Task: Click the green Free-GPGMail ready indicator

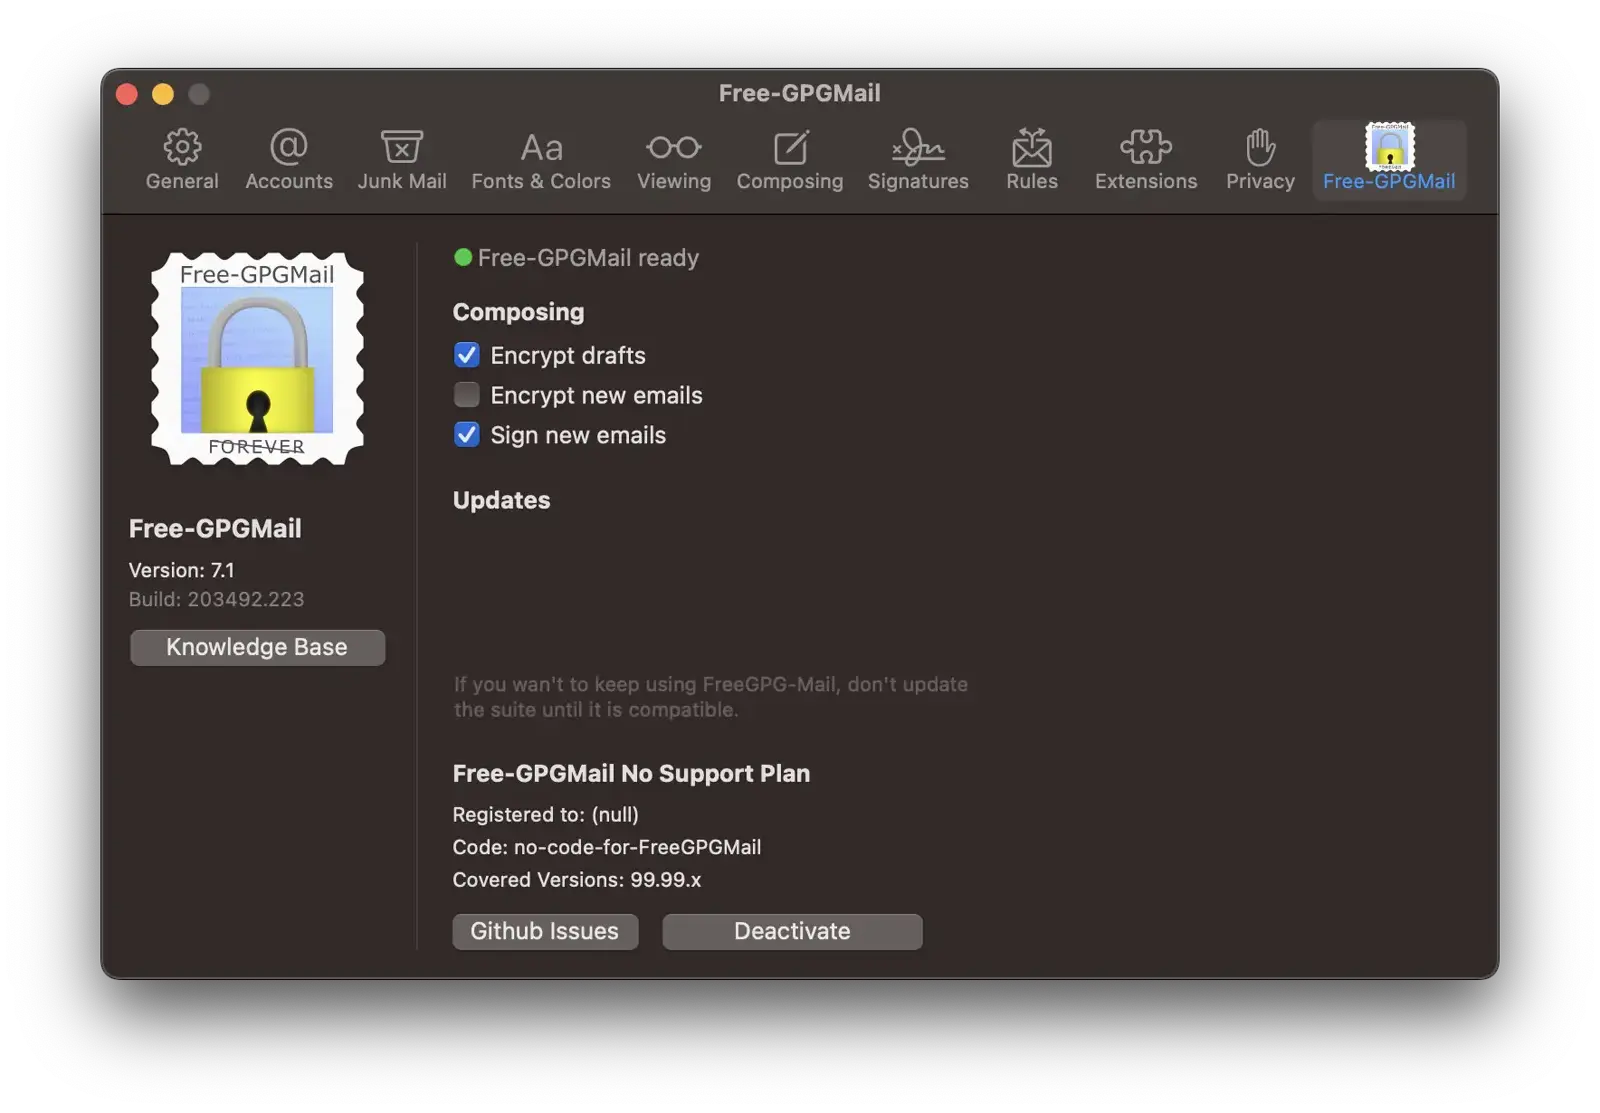Action: (462, 257)
